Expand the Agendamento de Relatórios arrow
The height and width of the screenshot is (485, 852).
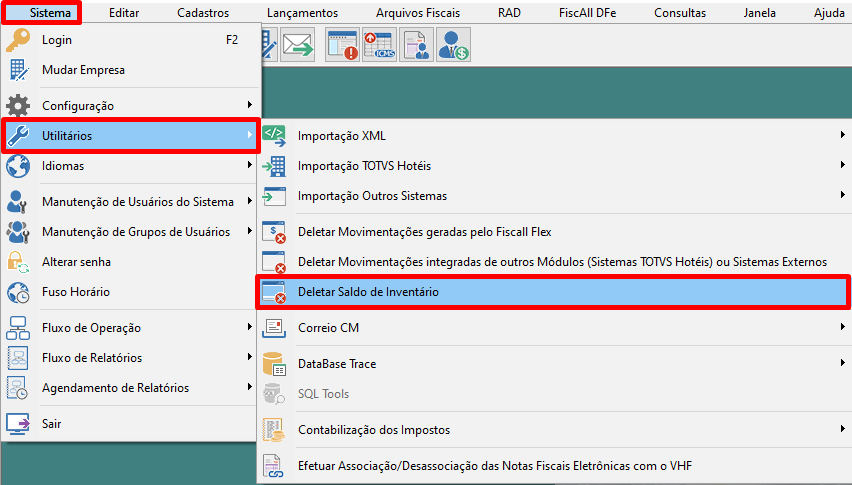point(249,387)
